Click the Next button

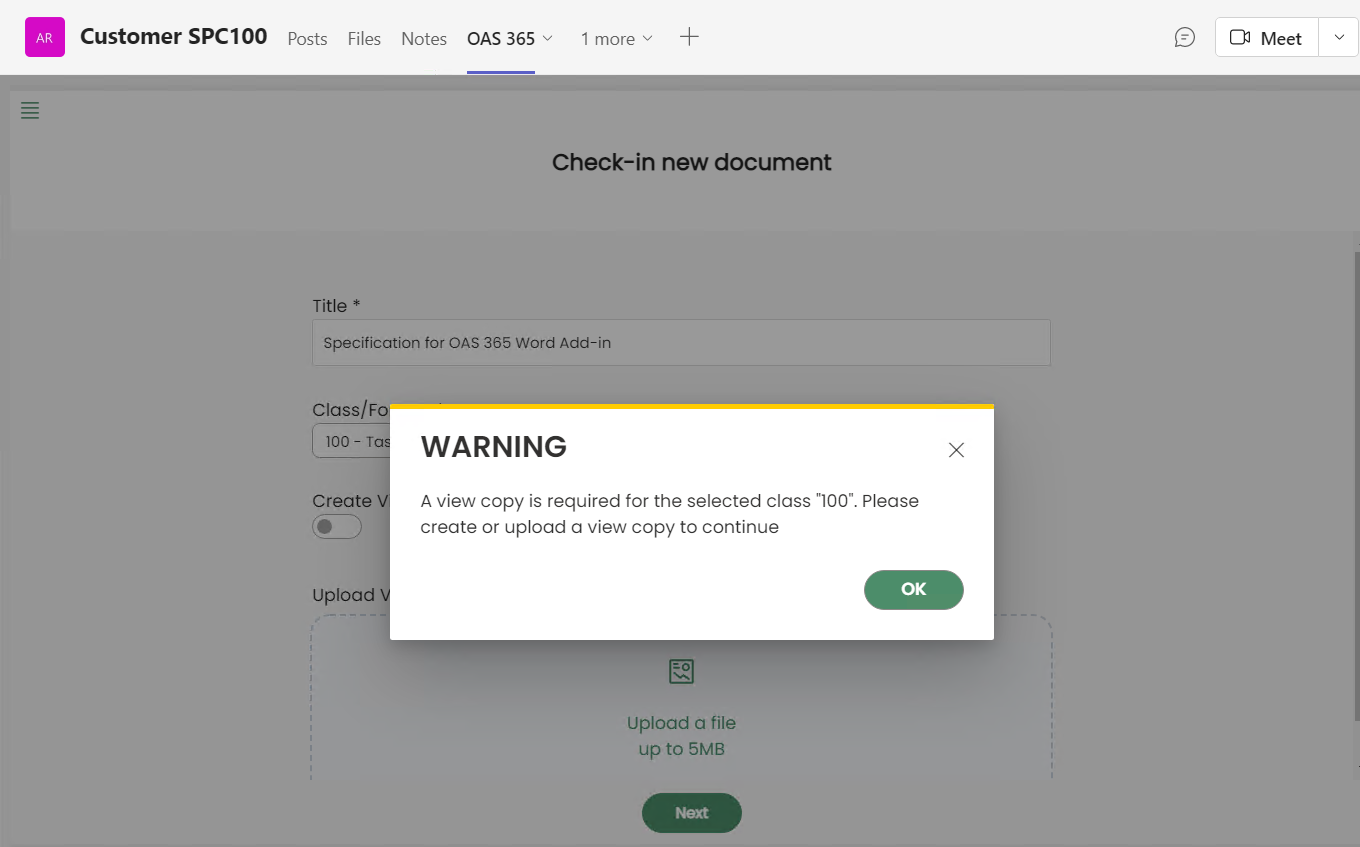[691, 813]
